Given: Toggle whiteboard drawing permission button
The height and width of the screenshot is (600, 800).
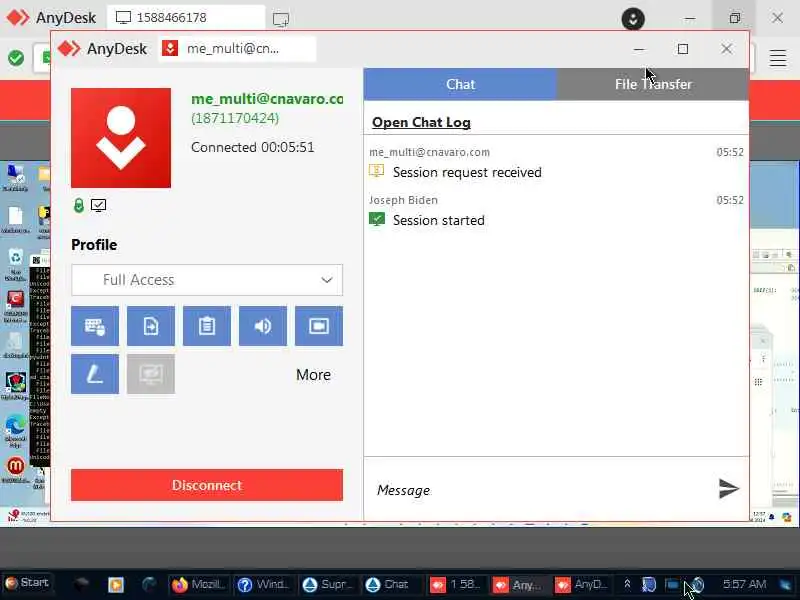Looking at the screenshot, I should point(95,374).
